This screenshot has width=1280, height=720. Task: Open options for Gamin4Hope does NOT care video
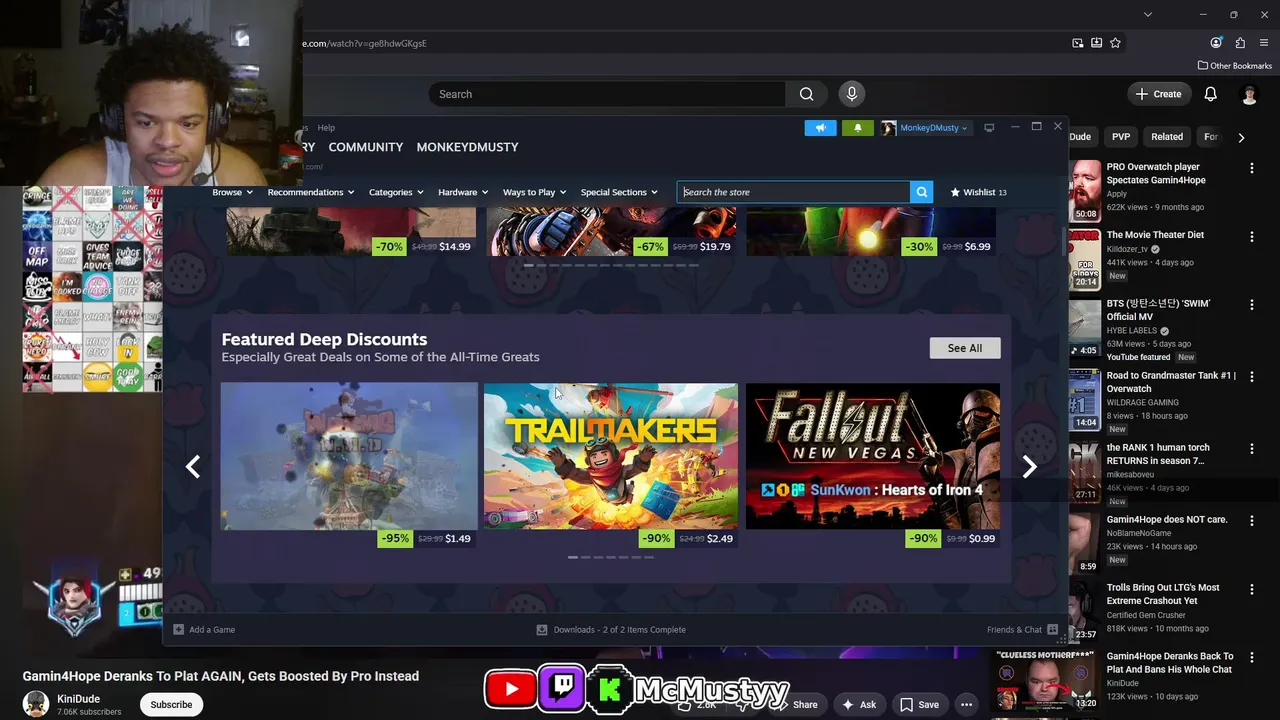pos(1251,521)
